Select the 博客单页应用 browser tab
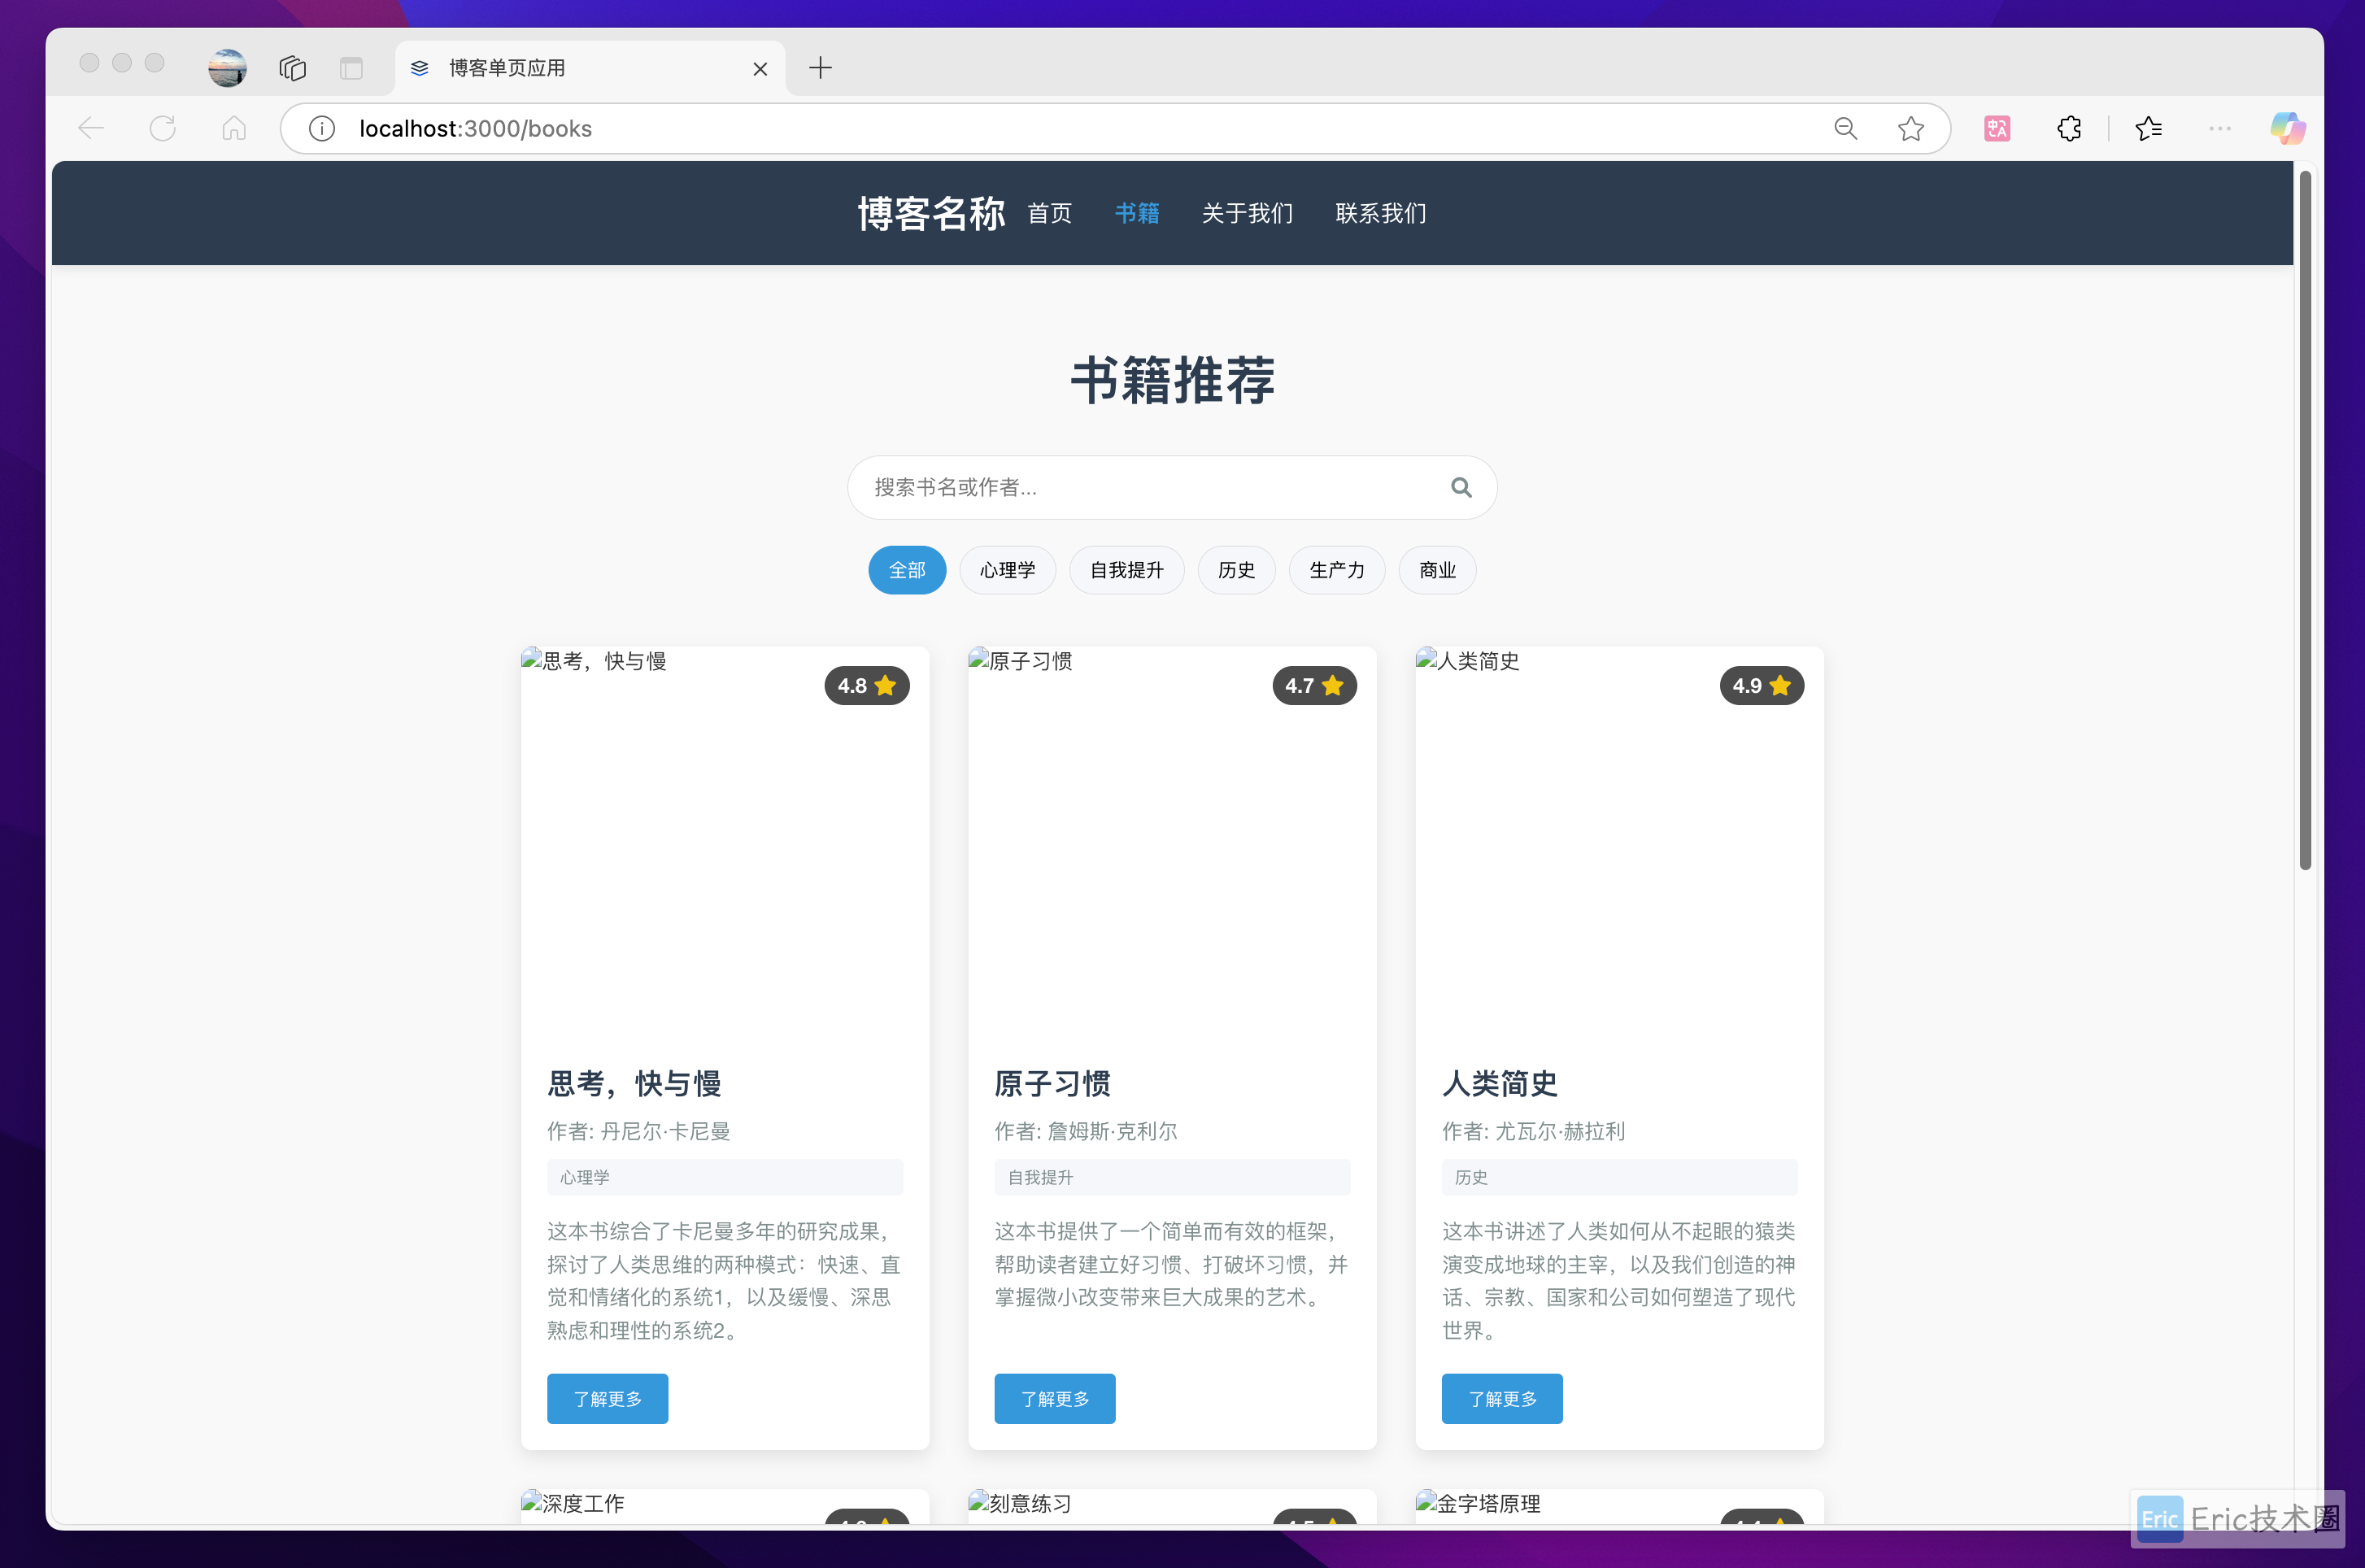2365x1568 pixels. tap(590, 68)
